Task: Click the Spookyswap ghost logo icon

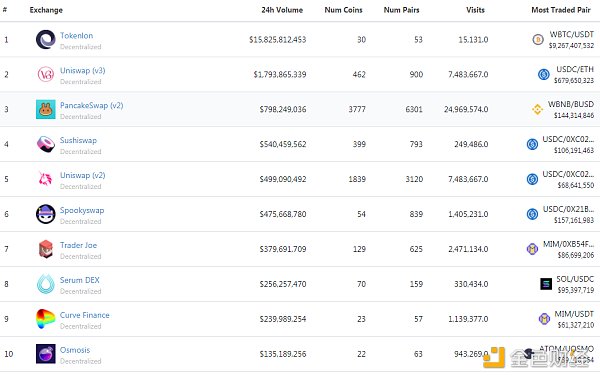Action: (x=46, y=214)
